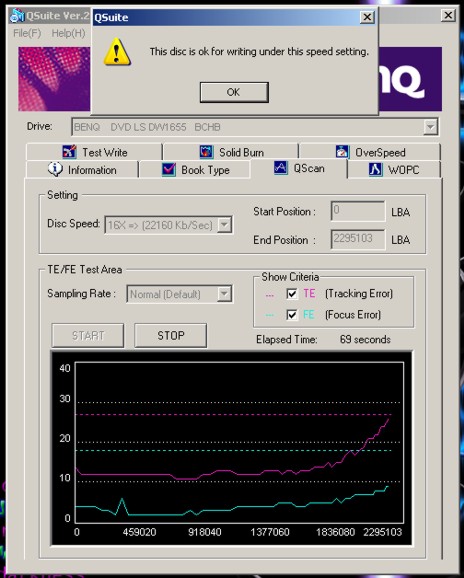This screenshot has width=464, height=578.
Task: Click the QSuite title bar app icon
Action: coord(17,15)
